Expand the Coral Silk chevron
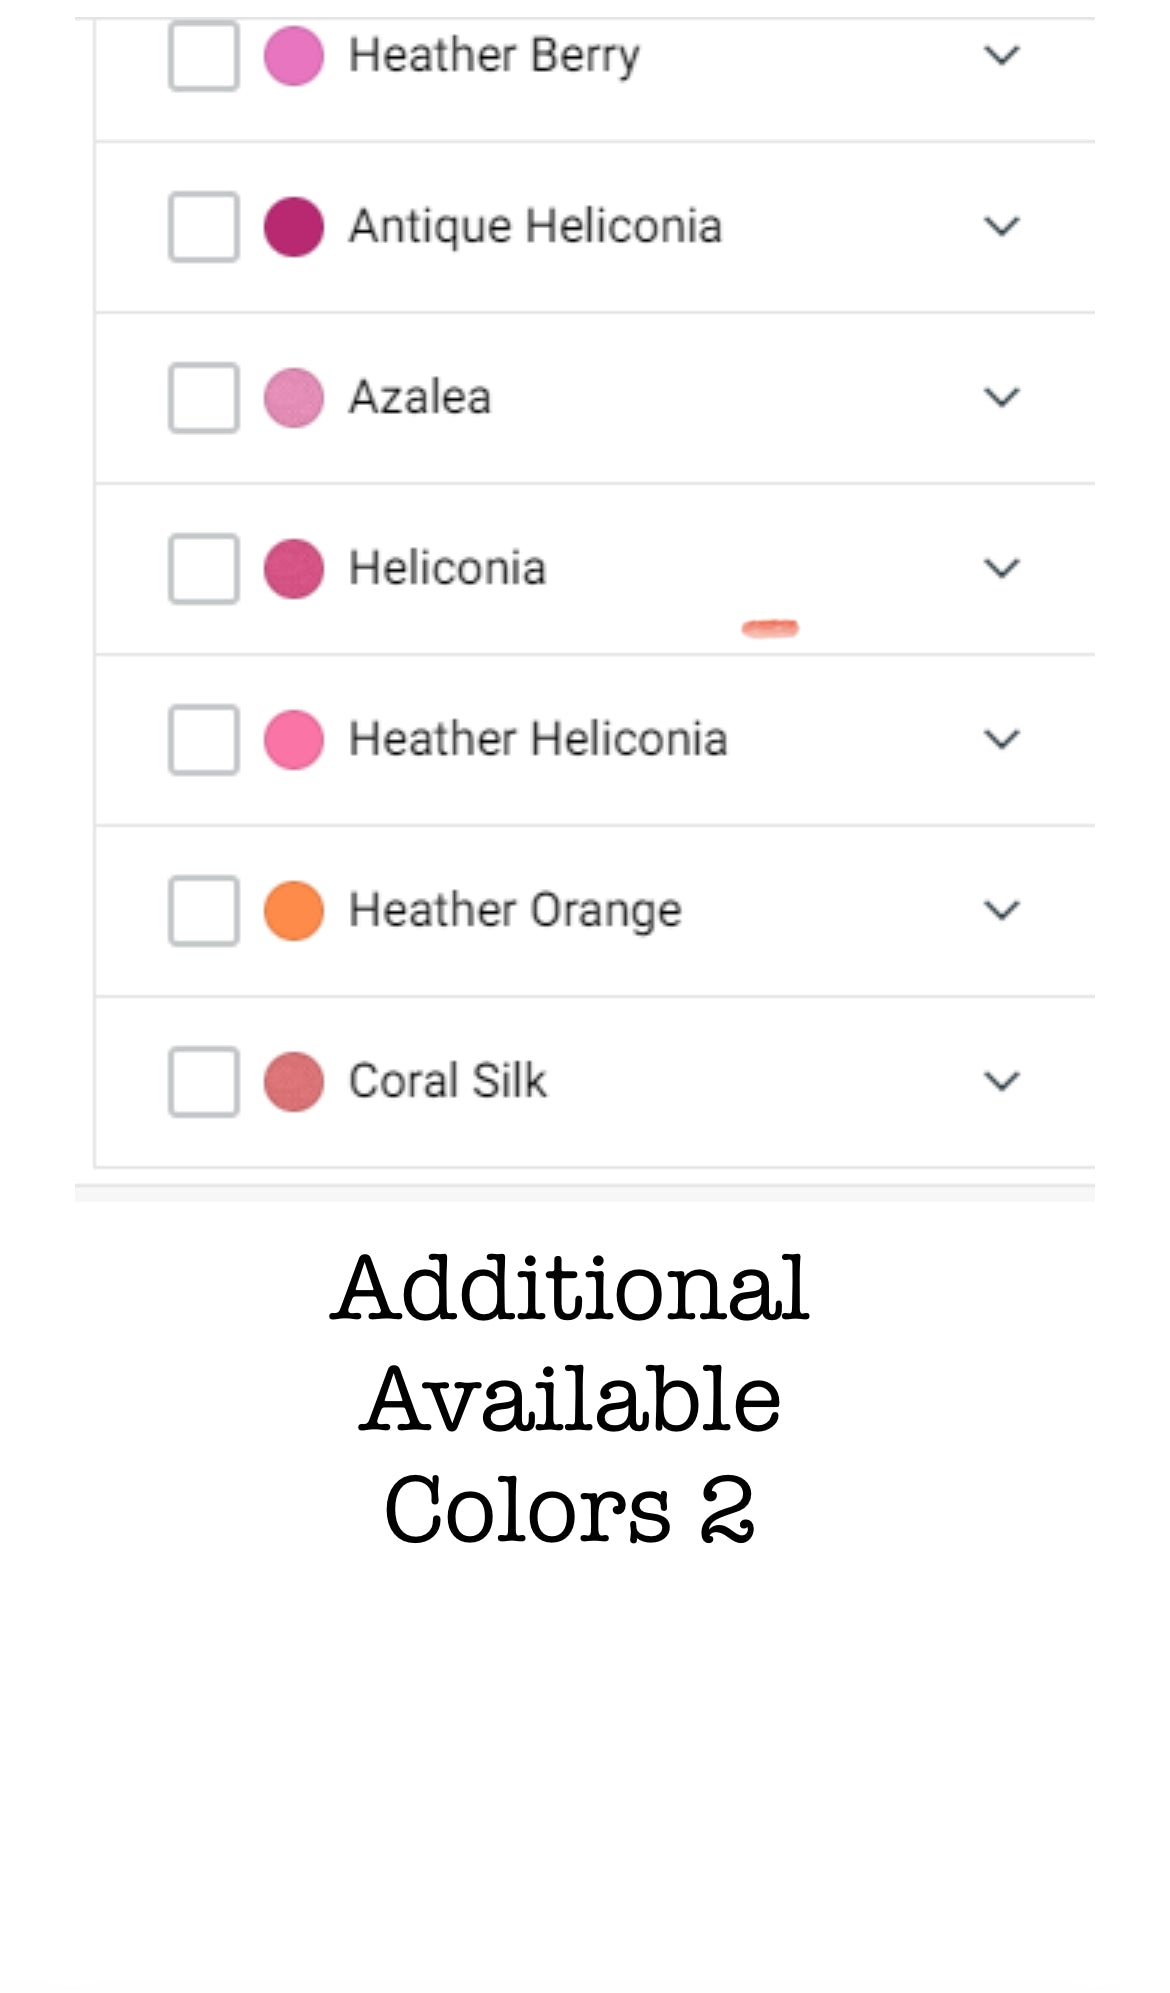This screenshot has height=1993, width=1170. click(x=1001, y=1081)
